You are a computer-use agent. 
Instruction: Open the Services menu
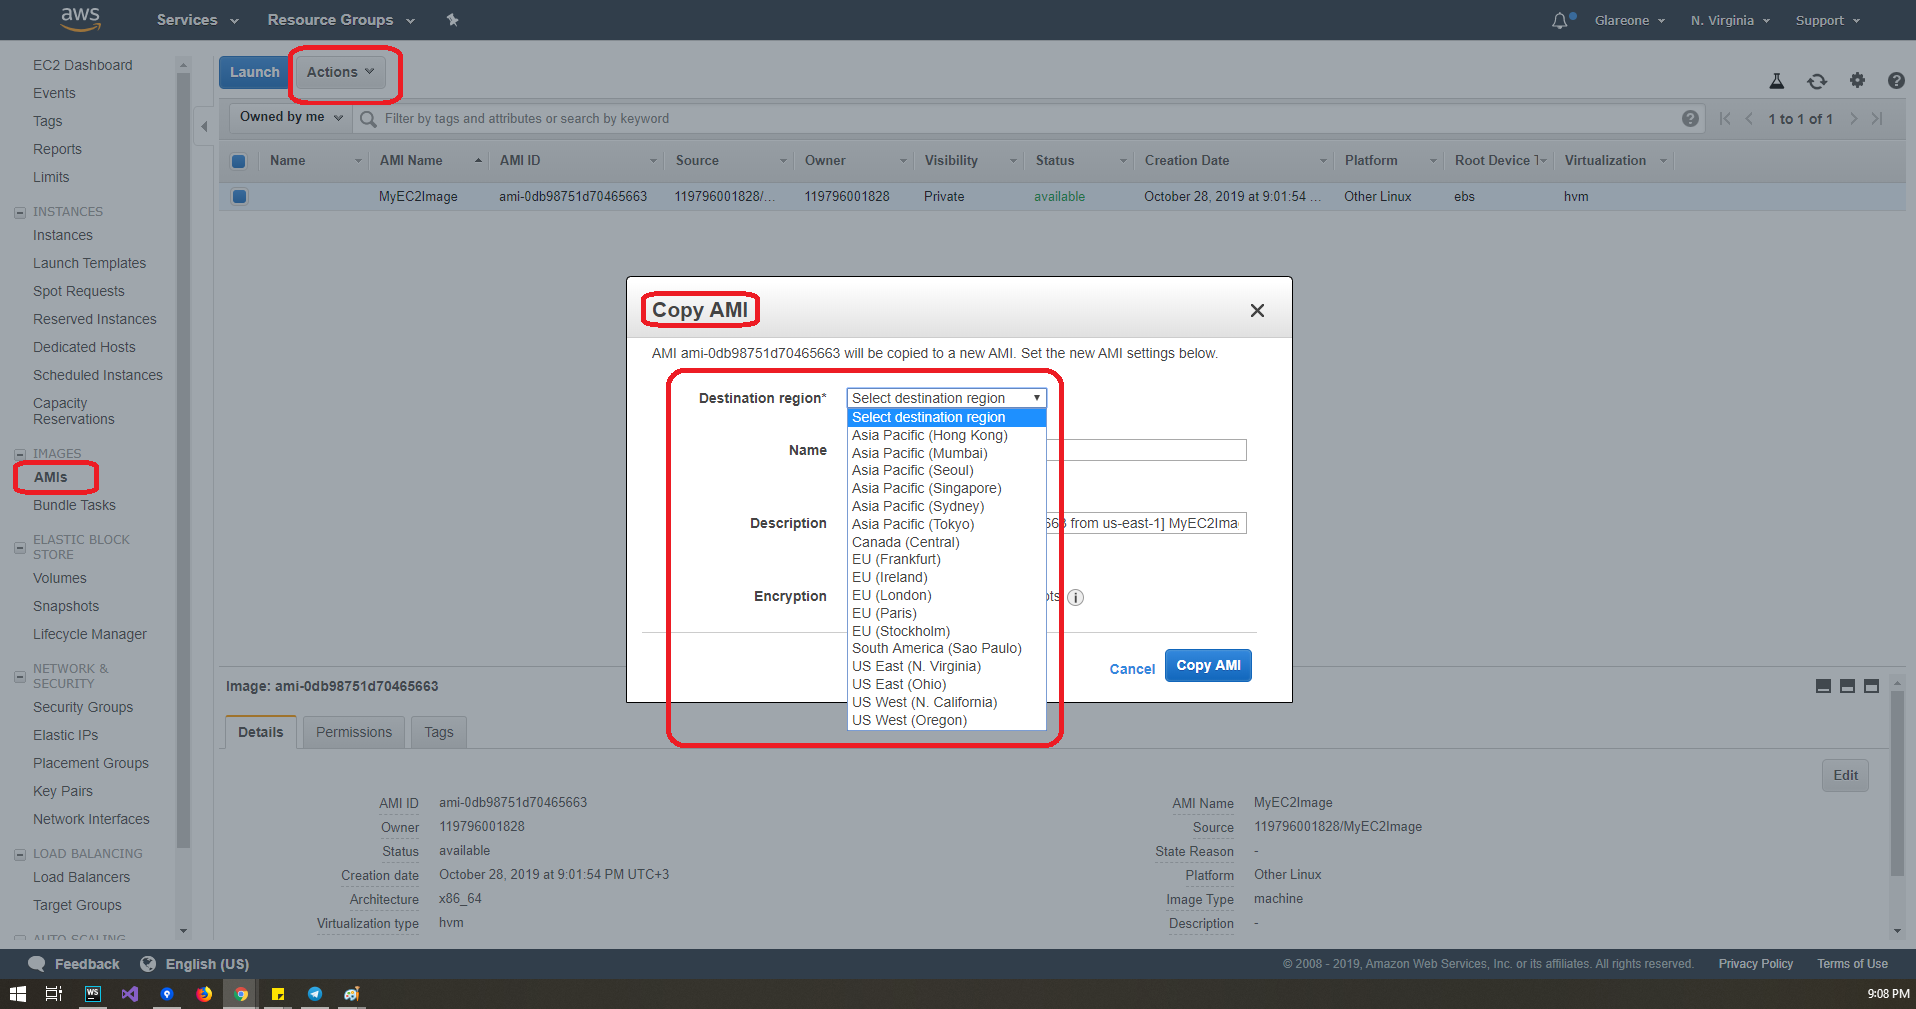pyautogui.click(x=197, y=20)
